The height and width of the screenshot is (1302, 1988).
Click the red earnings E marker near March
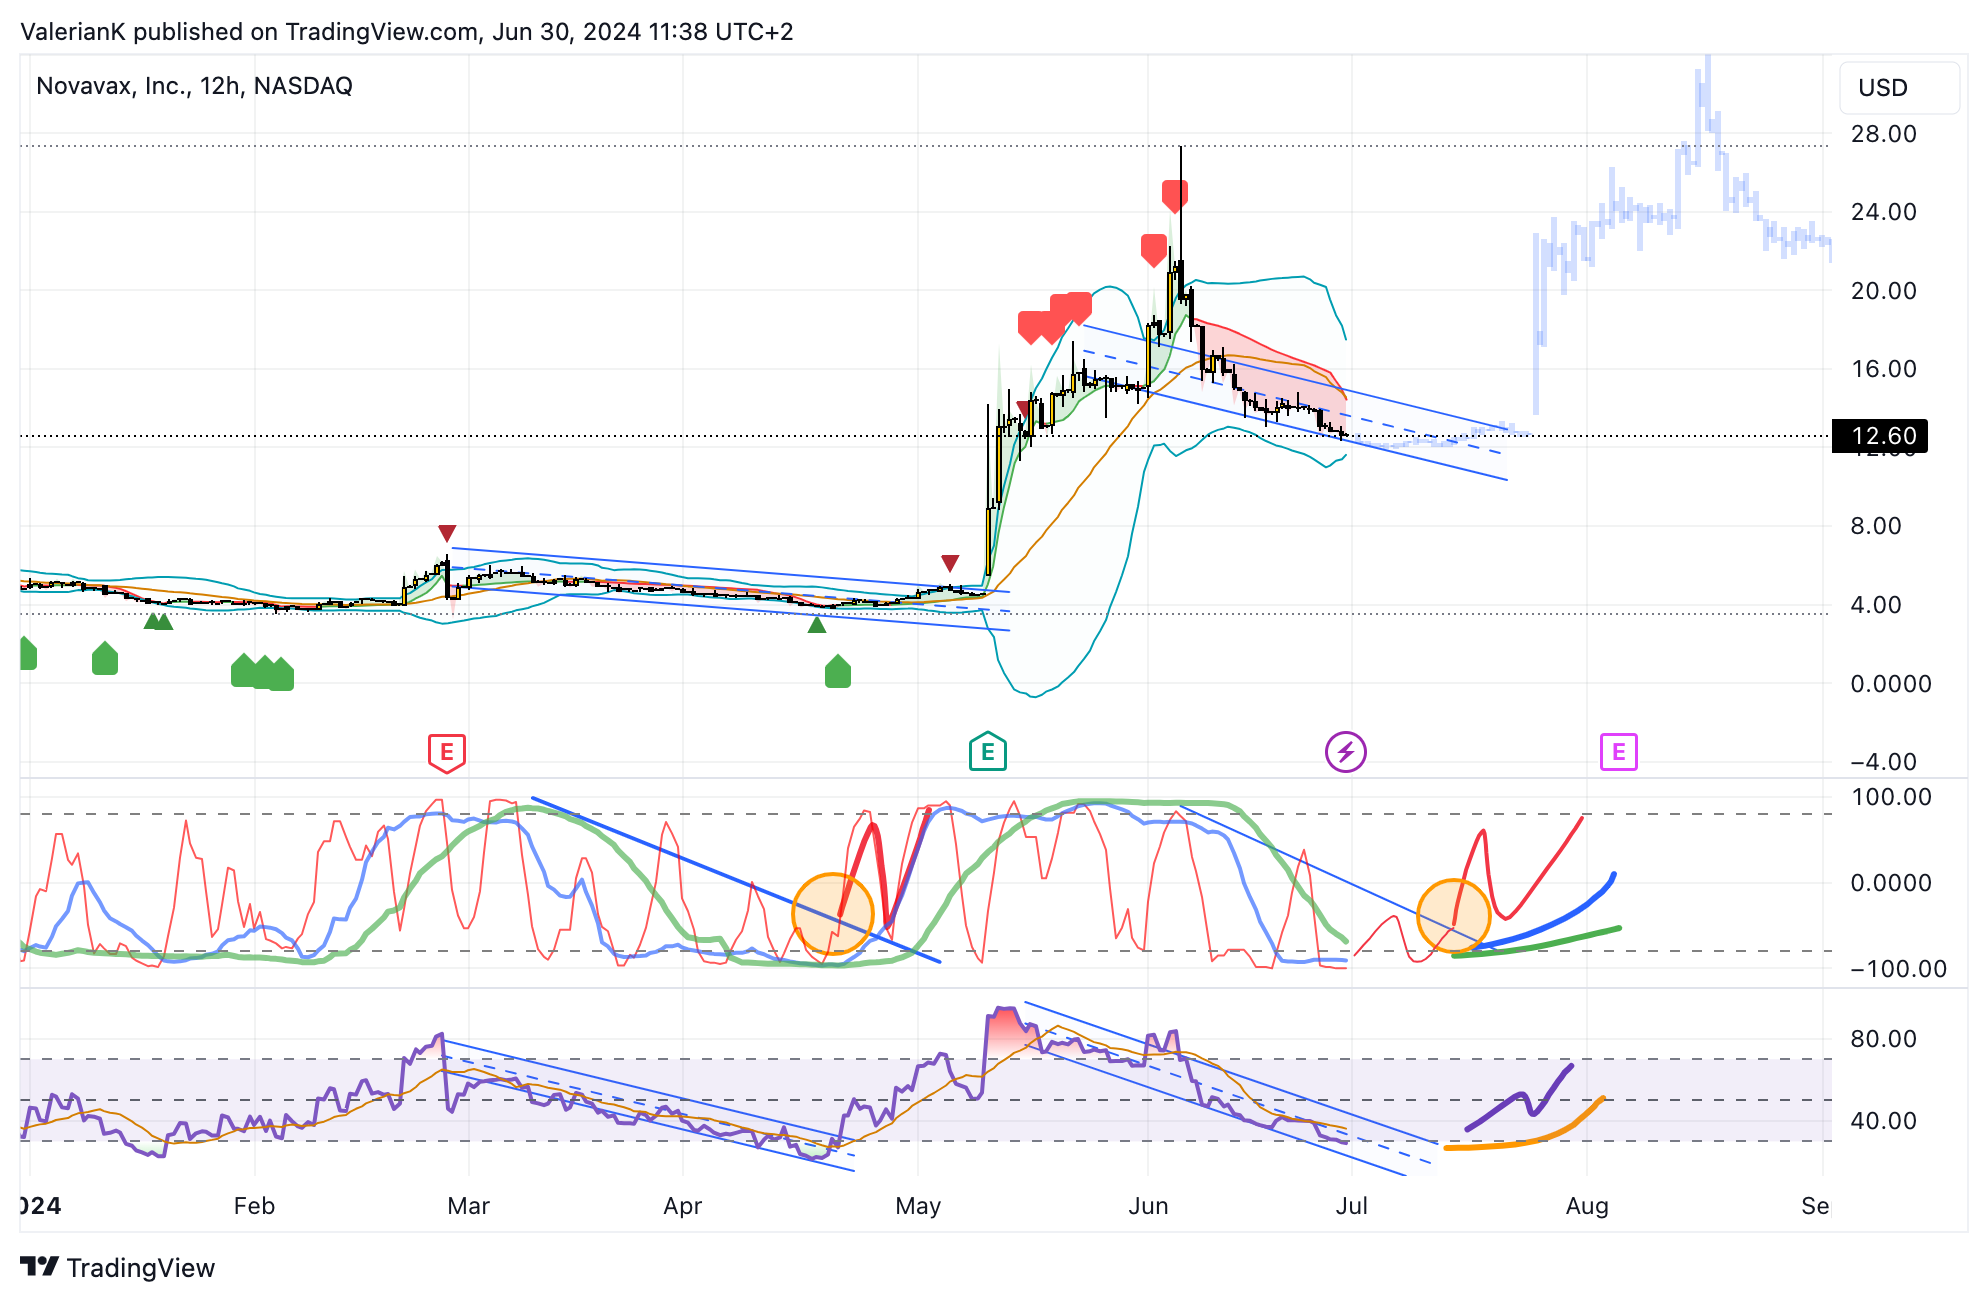click(x=447, y=752)
